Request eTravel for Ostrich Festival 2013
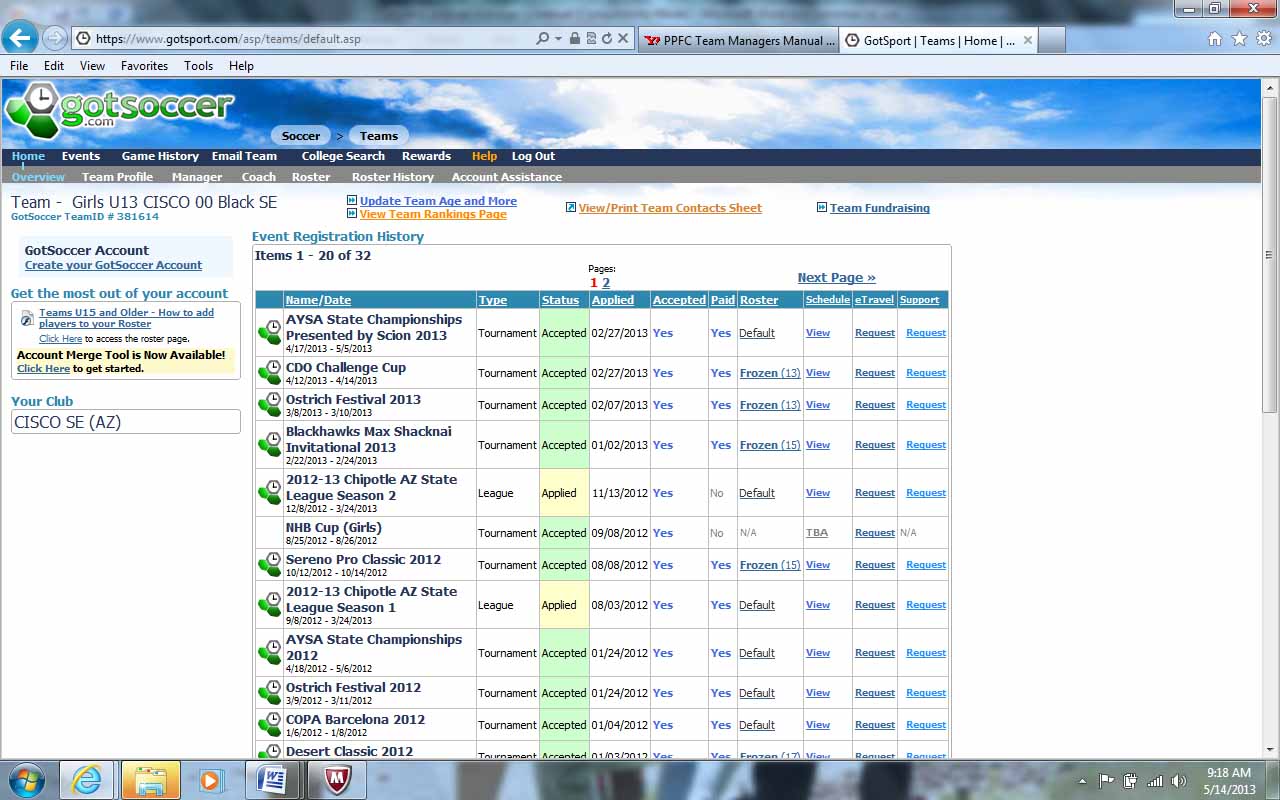This screenshot has height=800, width=1280. (875, 405)
